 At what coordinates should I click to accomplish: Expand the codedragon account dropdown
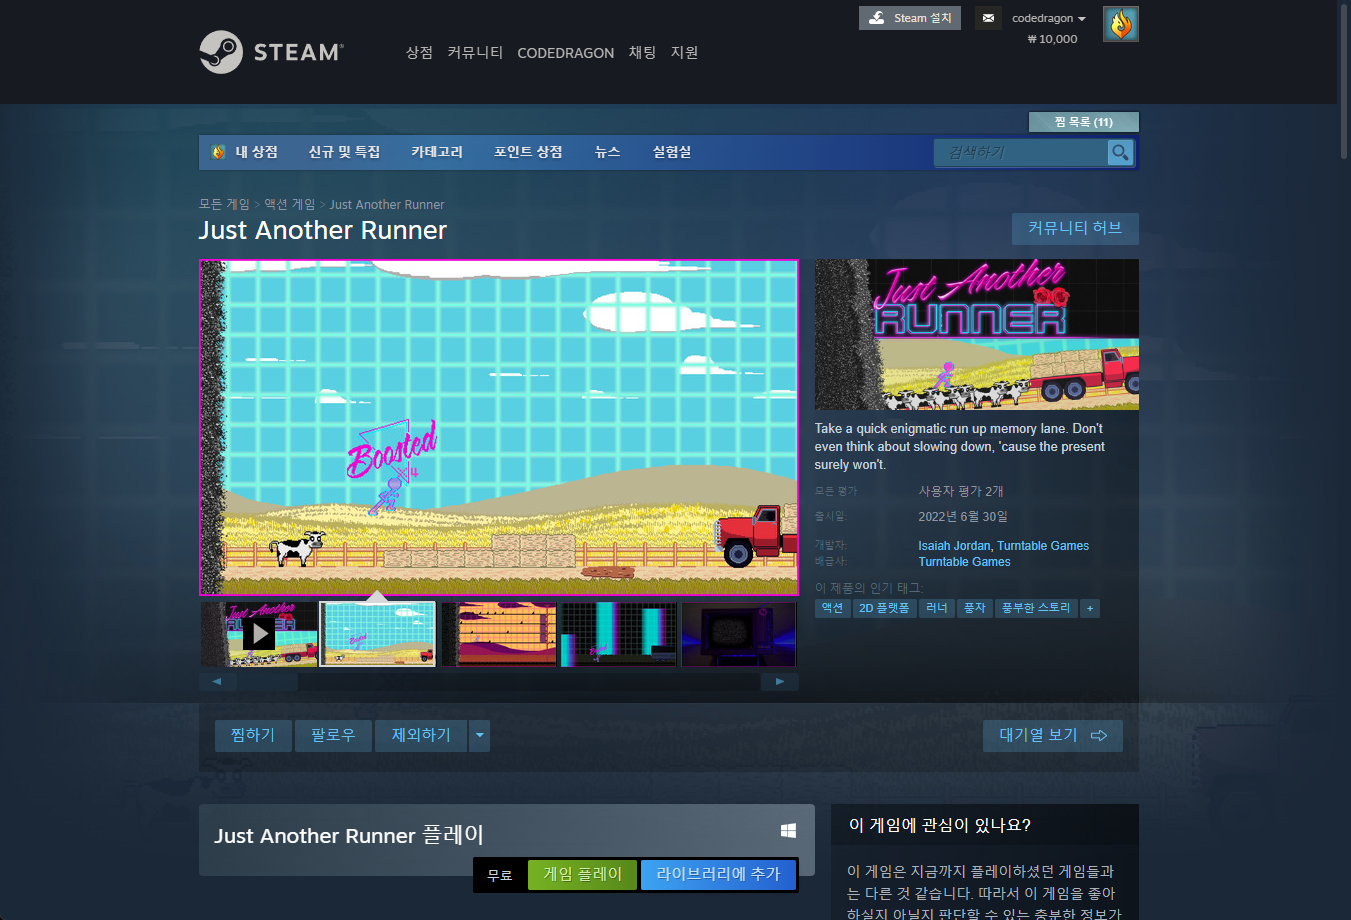[x=1048, y=18]
